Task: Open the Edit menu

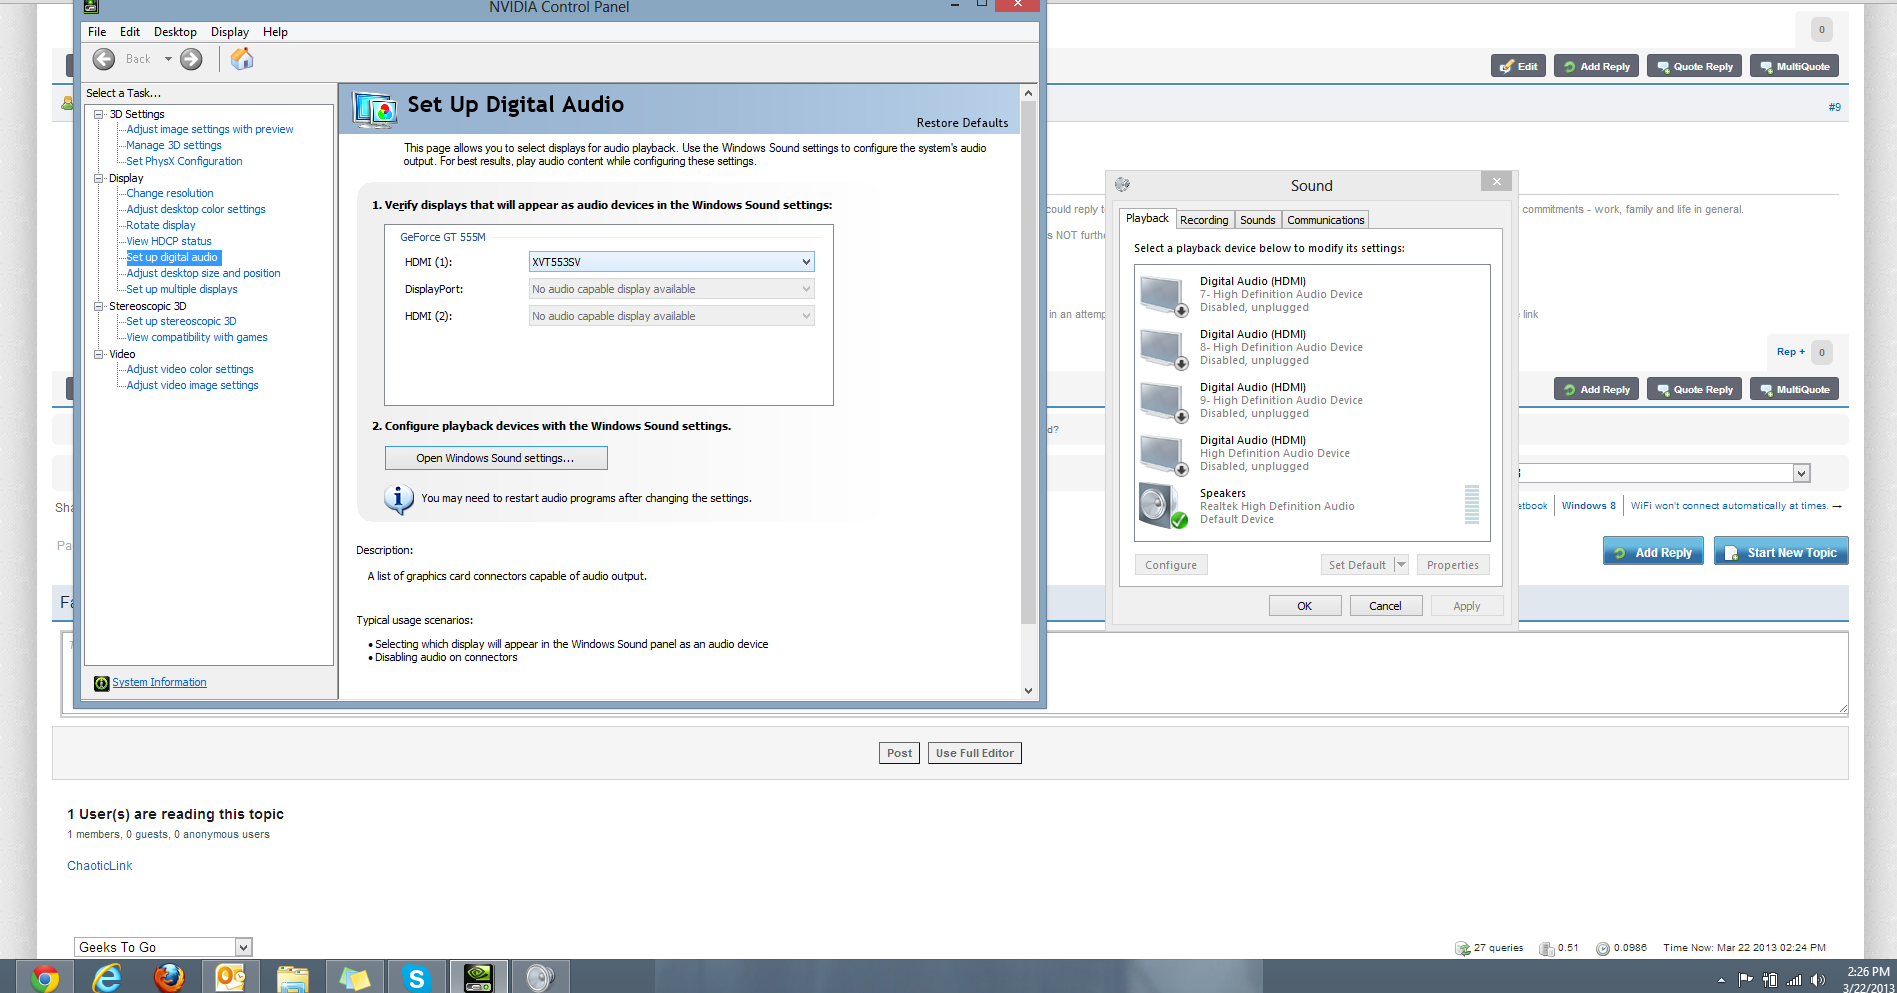Action: [130, 32]
